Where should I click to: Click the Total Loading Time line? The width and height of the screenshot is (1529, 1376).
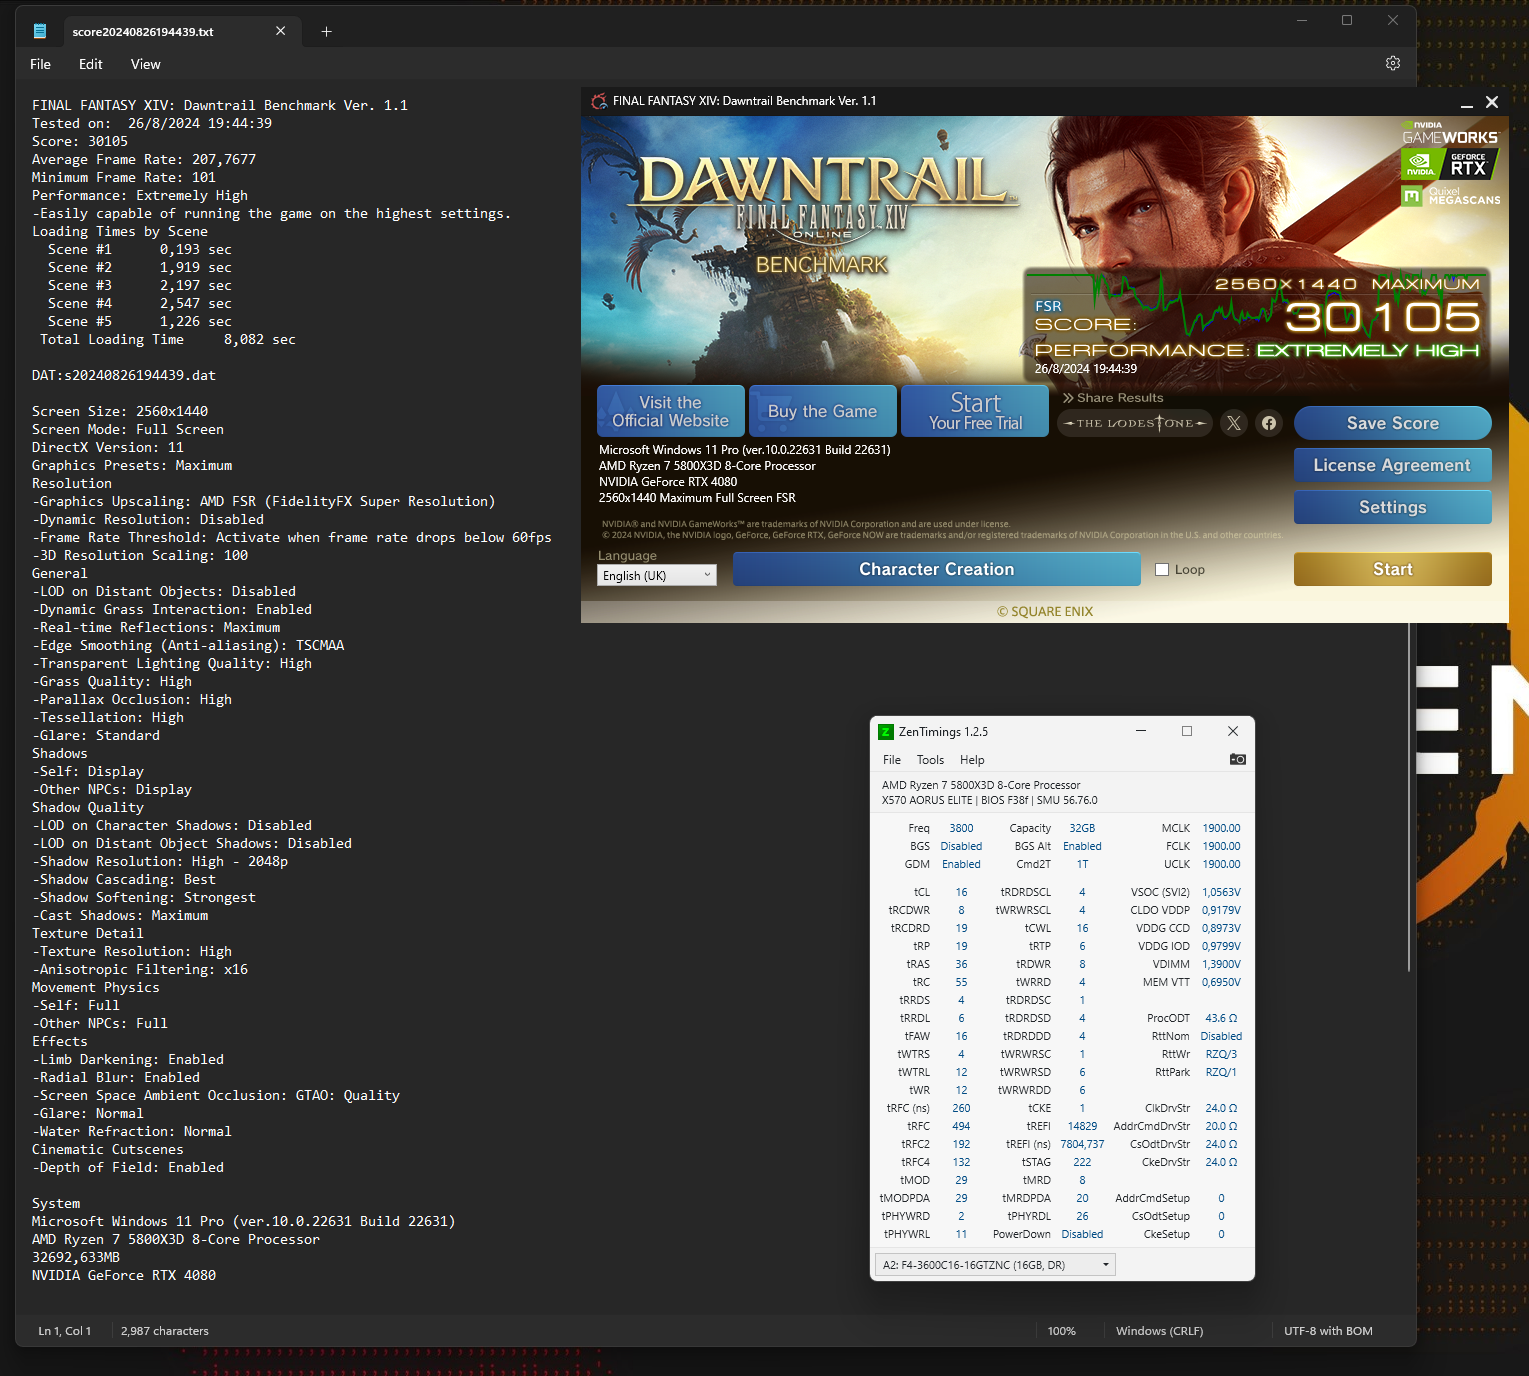coord(168,339)
